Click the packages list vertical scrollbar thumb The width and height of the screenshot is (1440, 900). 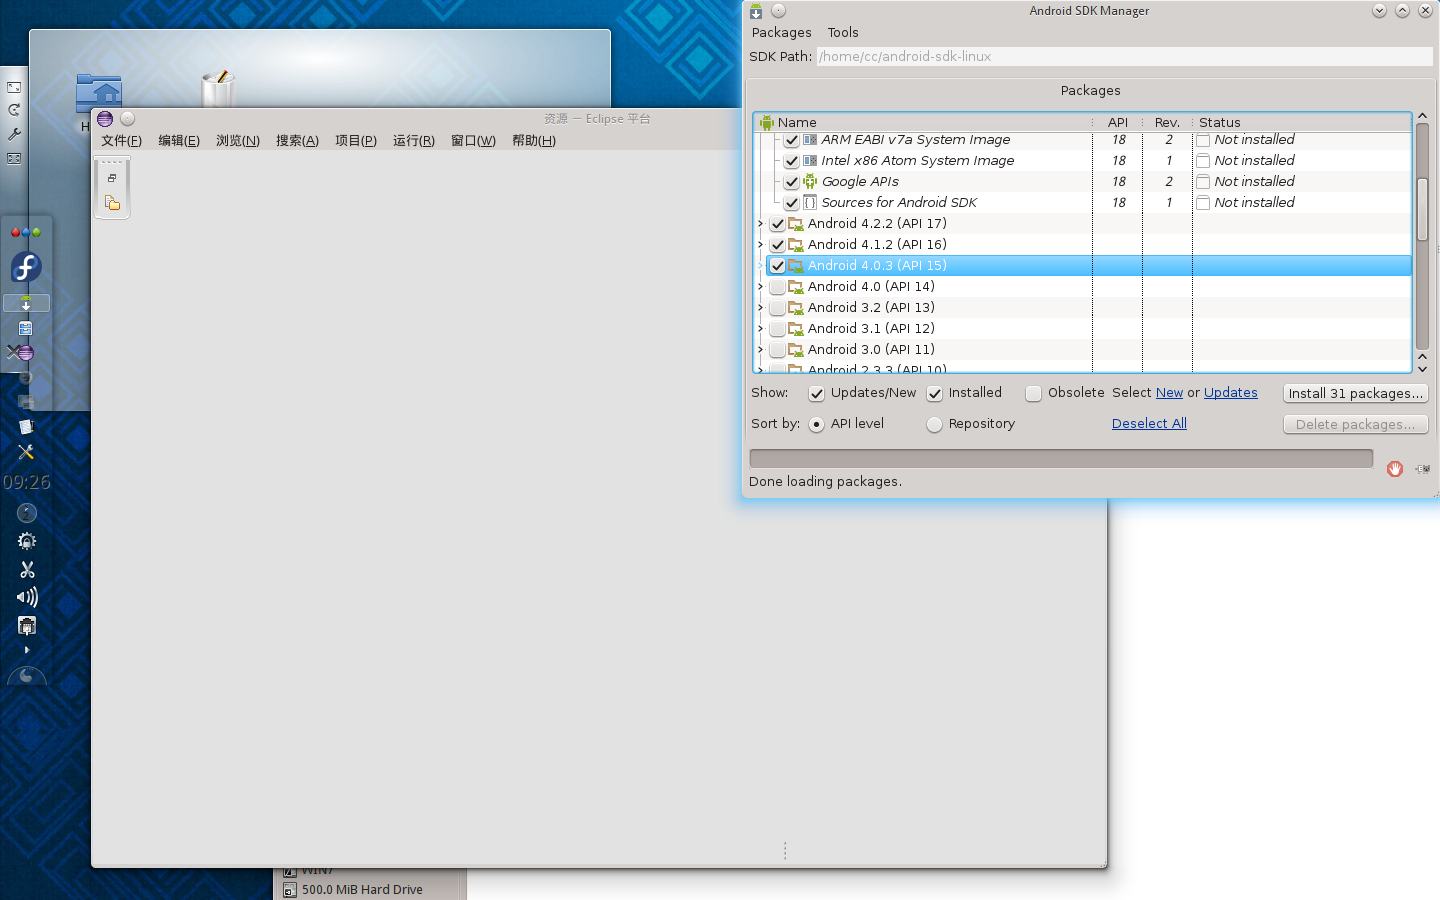tap(1422, 209)
